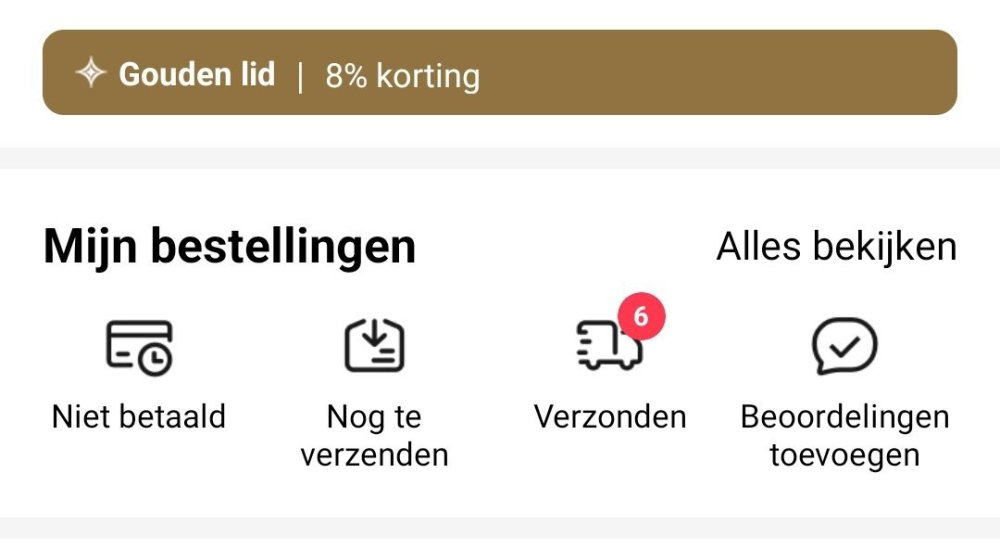The image size is (1000, 550).
Task: Click the checkmark inside the review bubble
Action: [x=846, y=345]
